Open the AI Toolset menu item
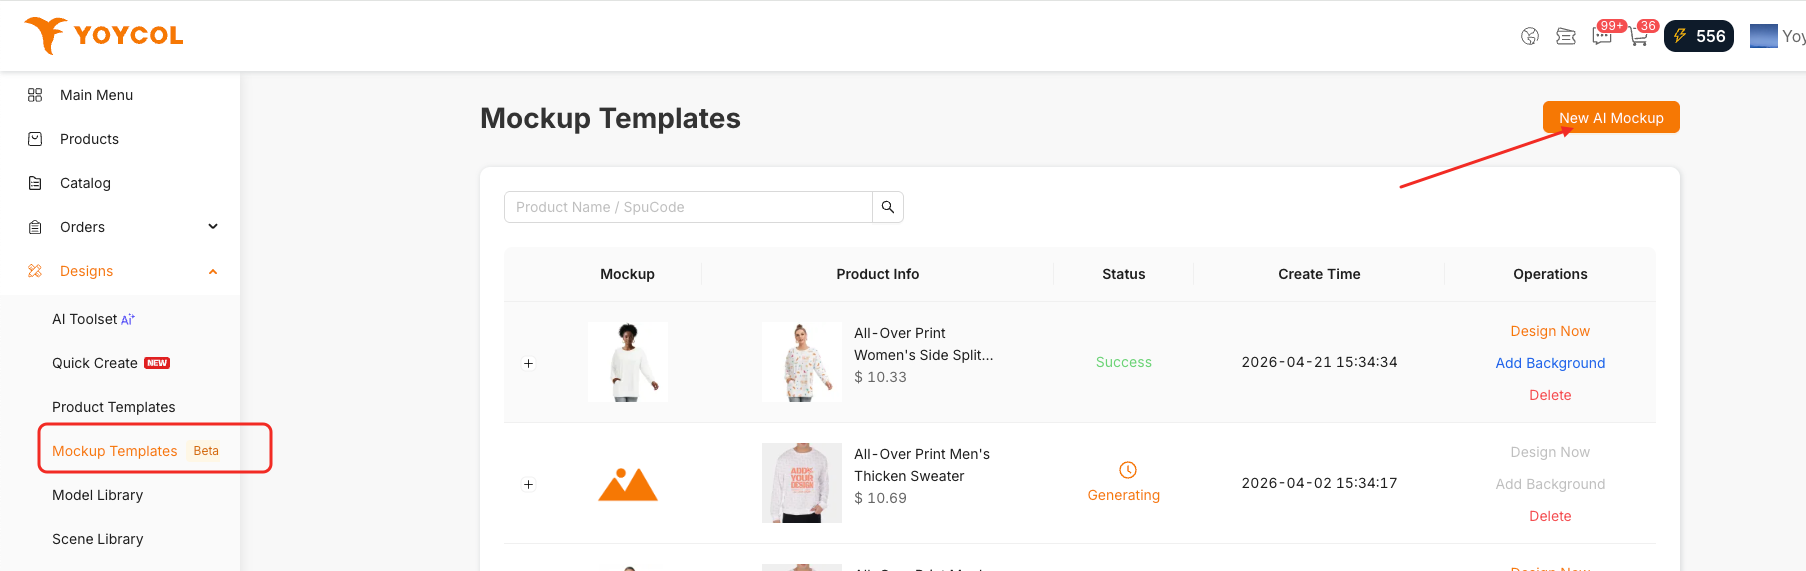Image resolution: width=1806 pixels, height=571 pixels. point(94,319)
